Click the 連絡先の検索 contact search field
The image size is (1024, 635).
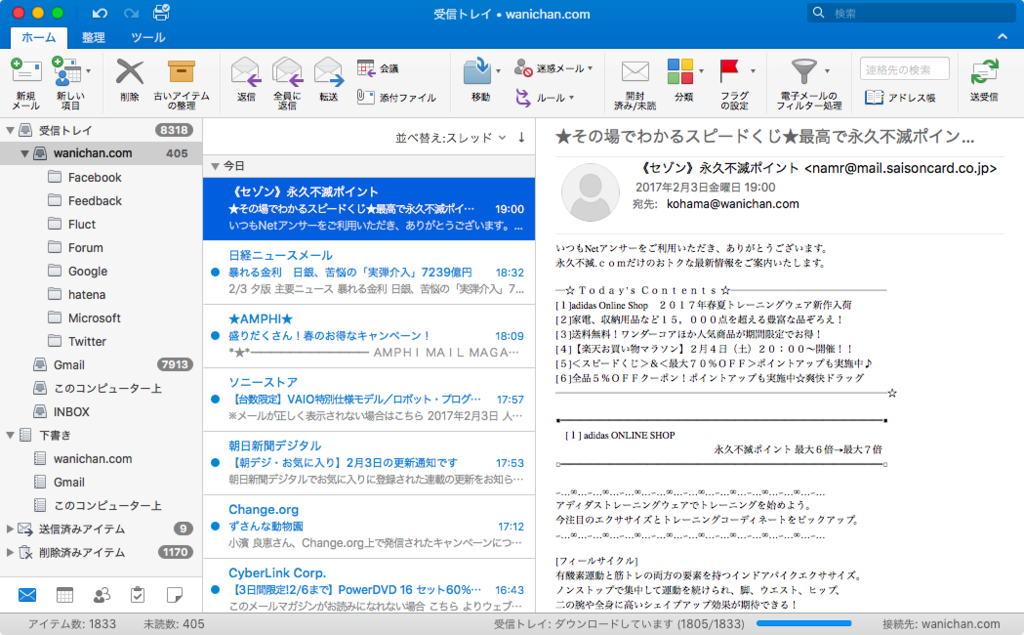[904, 69]
